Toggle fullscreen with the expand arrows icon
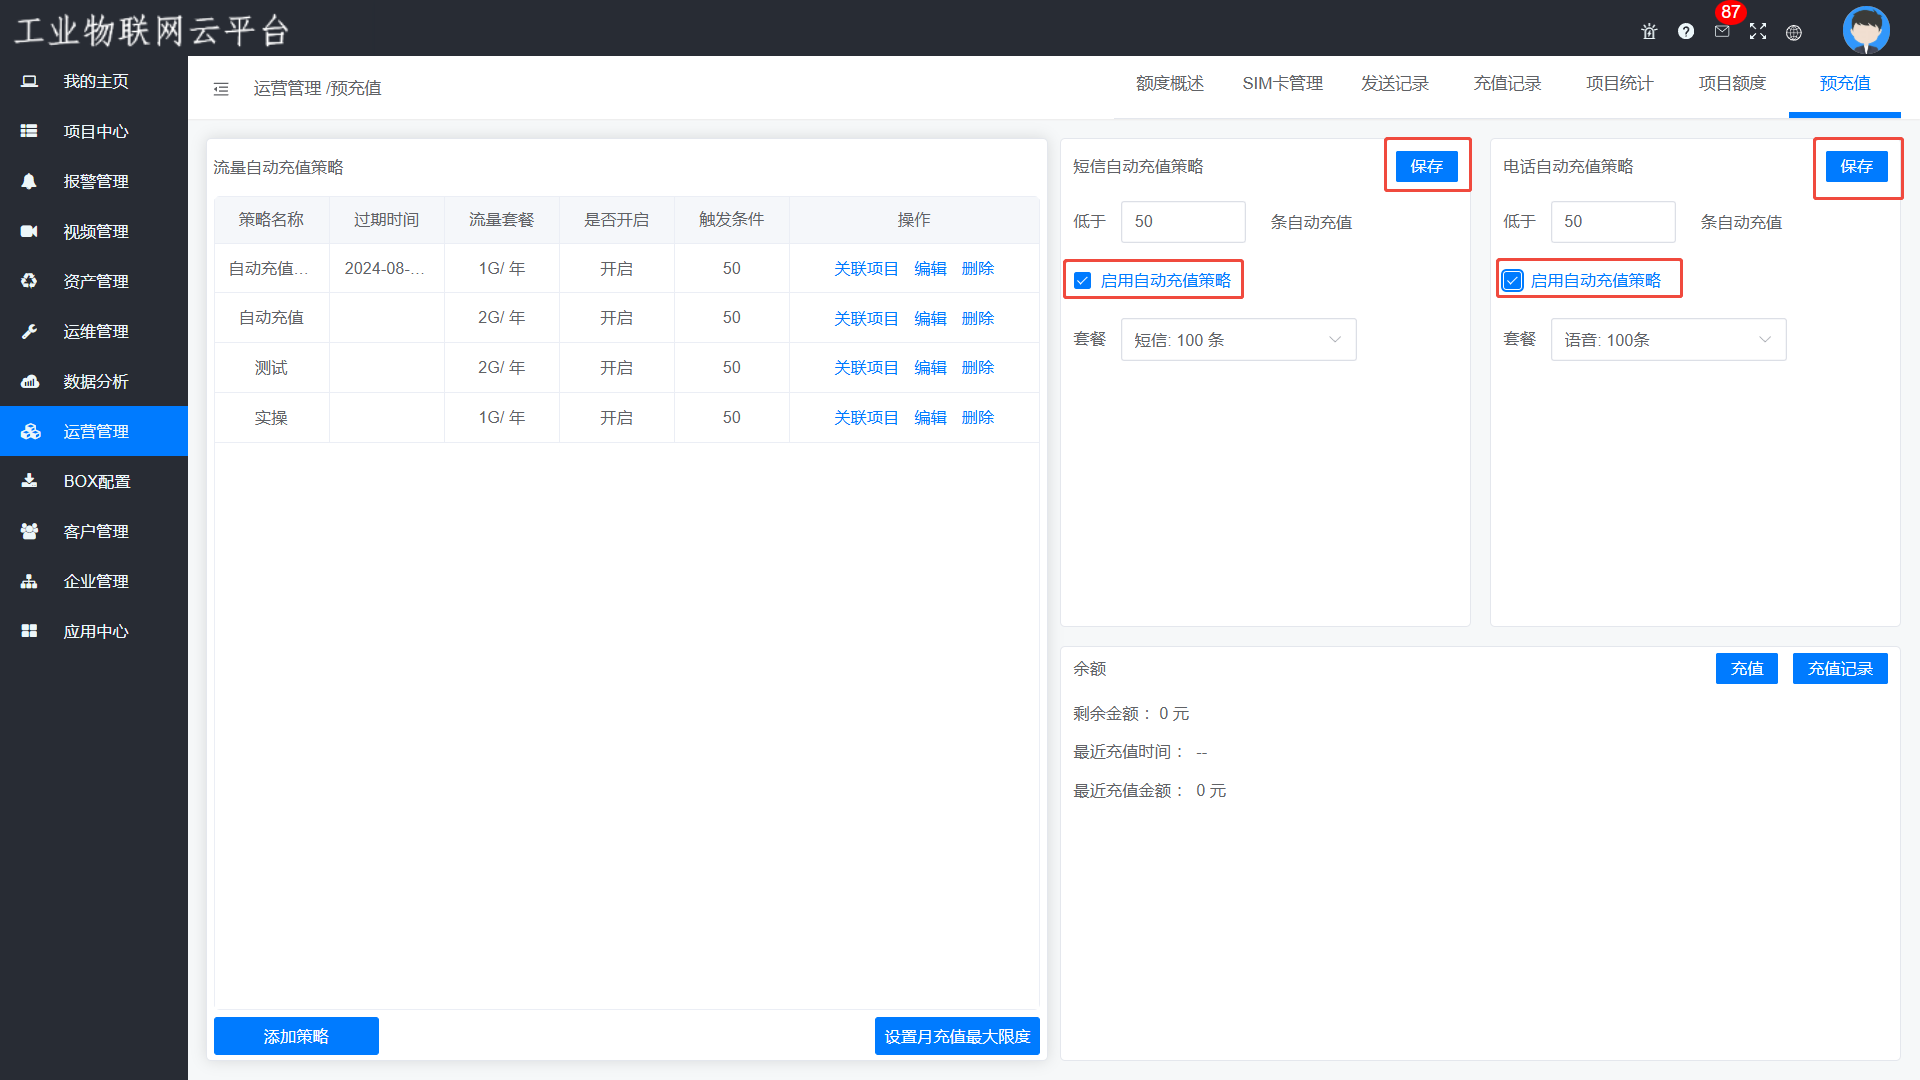The height and width of the screenshot is (1080, 1920). point(1758,32)
